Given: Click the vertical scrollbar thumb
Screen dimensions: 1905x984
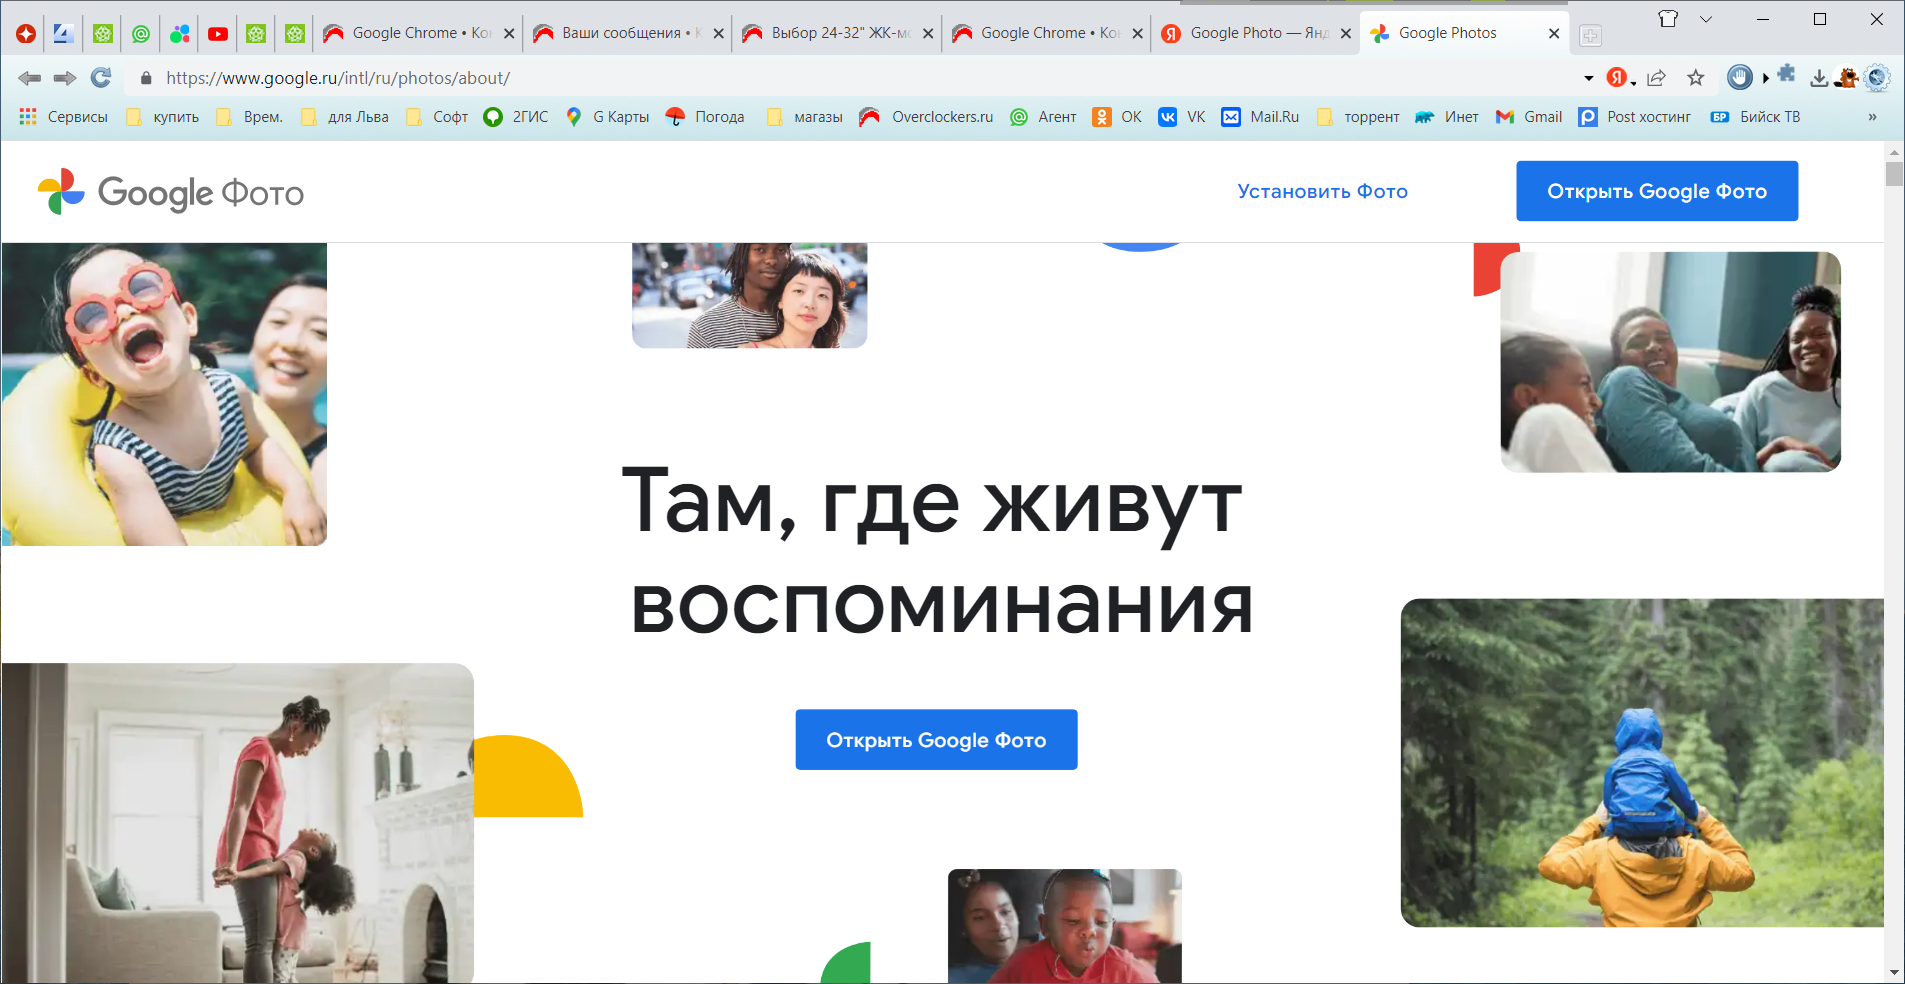Looking at the screenshot, I should click(x=1894, y=174).
